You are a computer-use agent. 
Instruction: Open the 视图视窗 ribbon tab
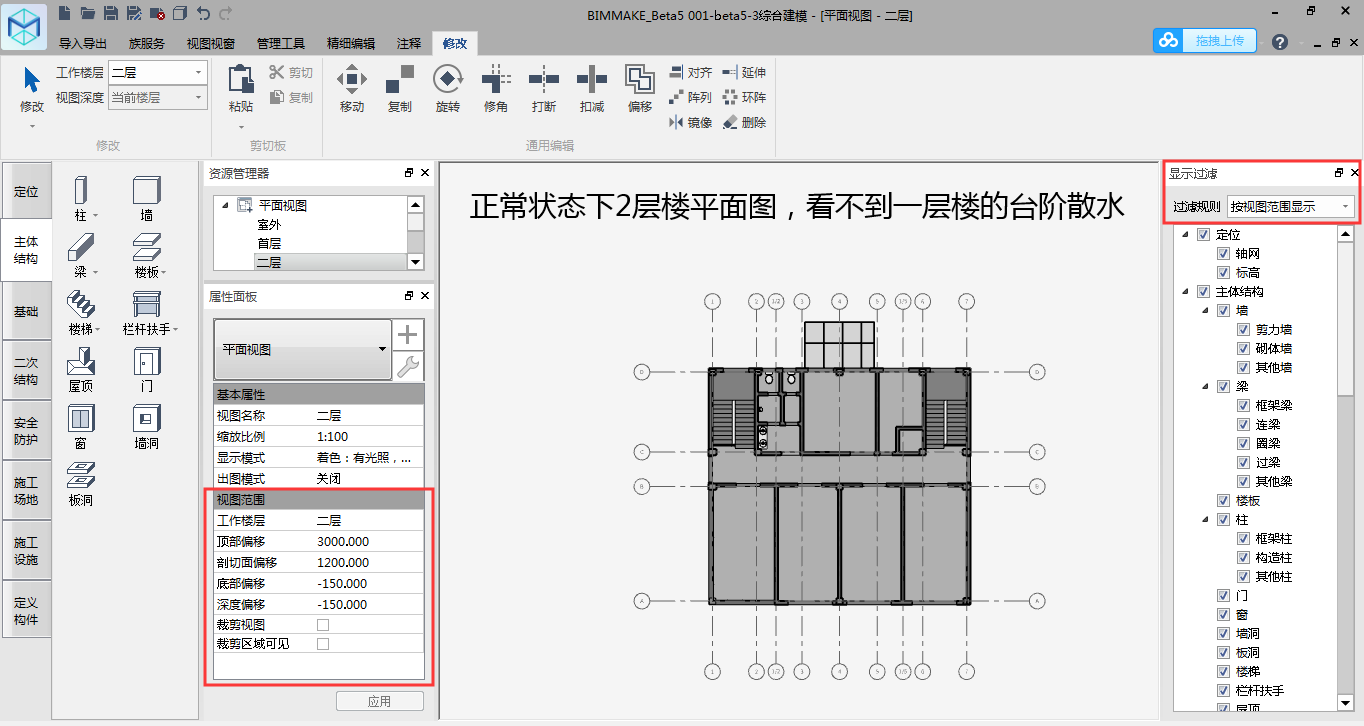point(211,43)
